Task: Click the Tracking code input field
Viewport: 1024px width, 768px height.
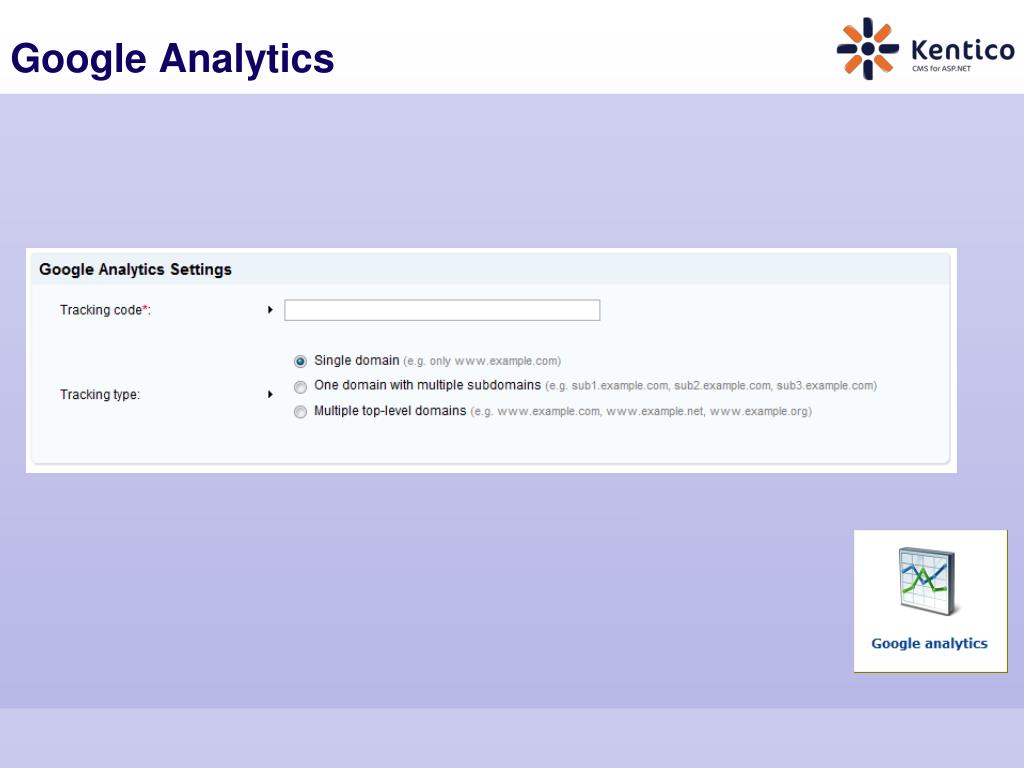Action: [442, 310]
